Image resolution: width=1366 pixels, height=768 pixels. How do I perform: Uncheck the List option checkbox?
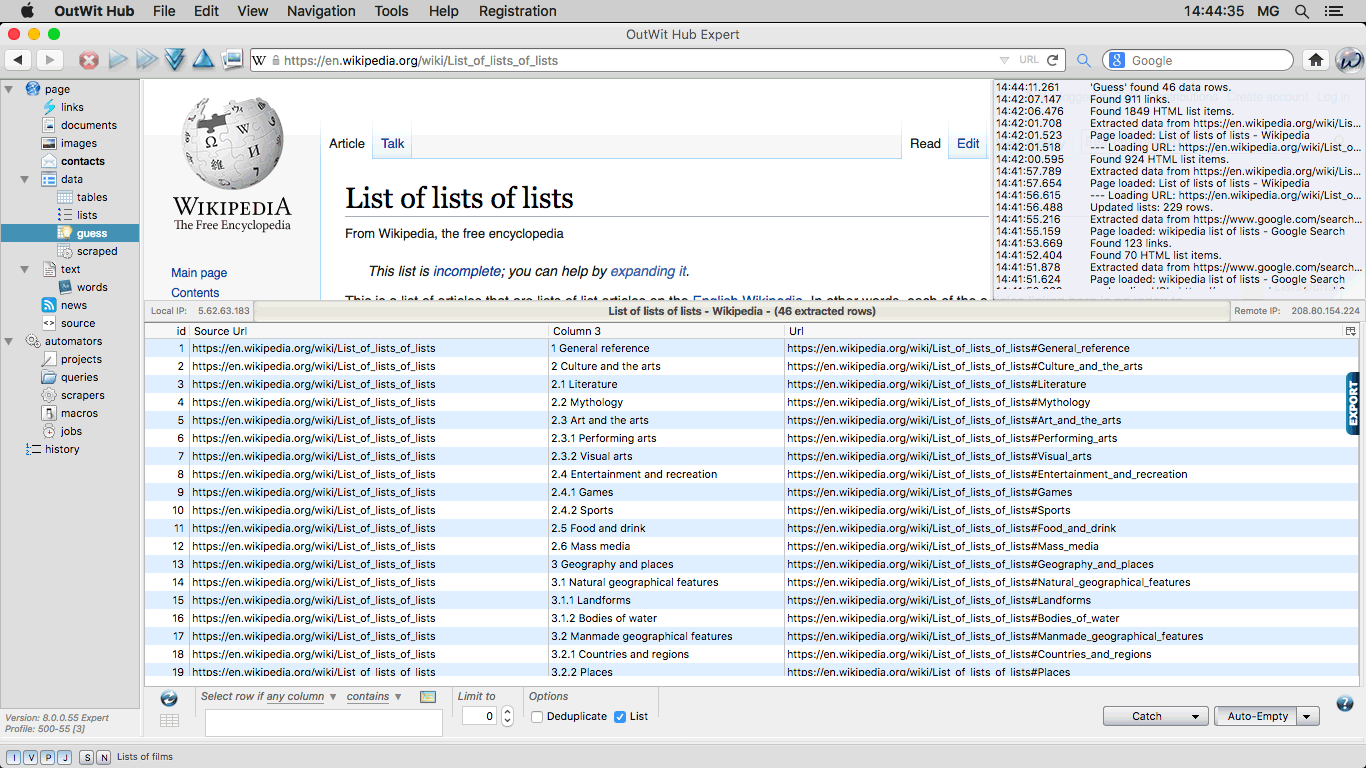click(x=620, y=716)
